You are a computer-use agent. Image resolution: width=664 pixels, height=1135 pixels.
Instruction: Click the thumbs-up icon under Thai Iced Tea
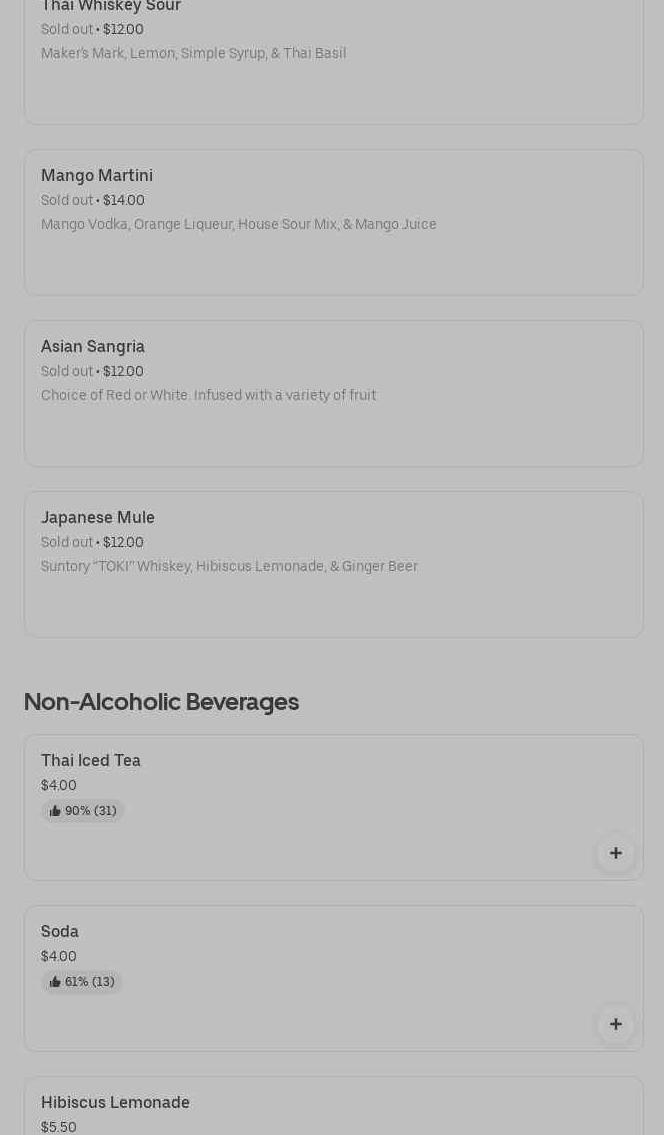(x=55, y=811)
